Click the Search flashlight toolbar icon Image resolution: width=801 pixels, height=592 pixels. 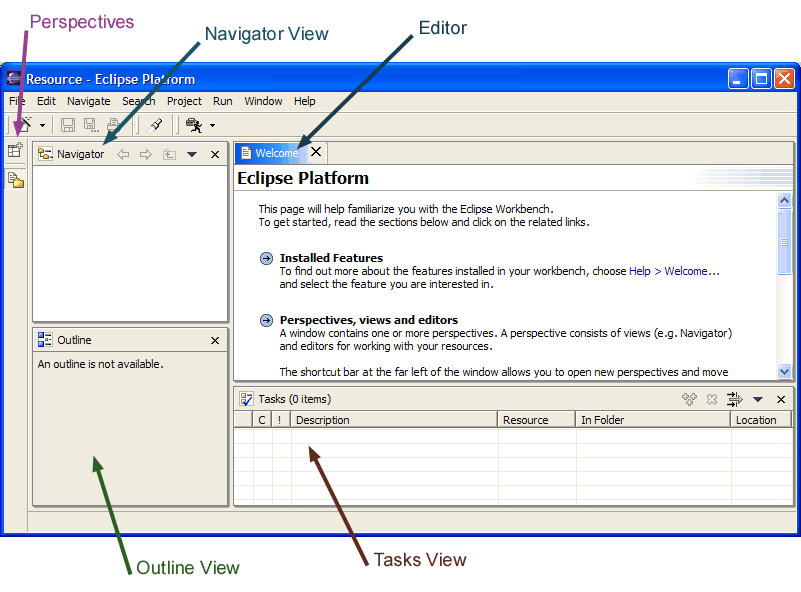(155, 125)
